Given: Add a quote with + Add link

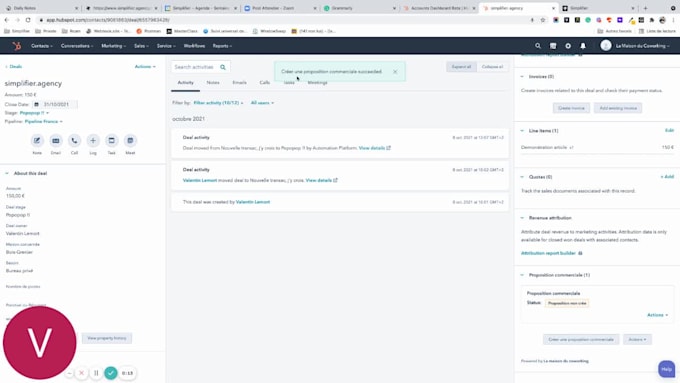Looking at the screenshot, I should 667,177.
